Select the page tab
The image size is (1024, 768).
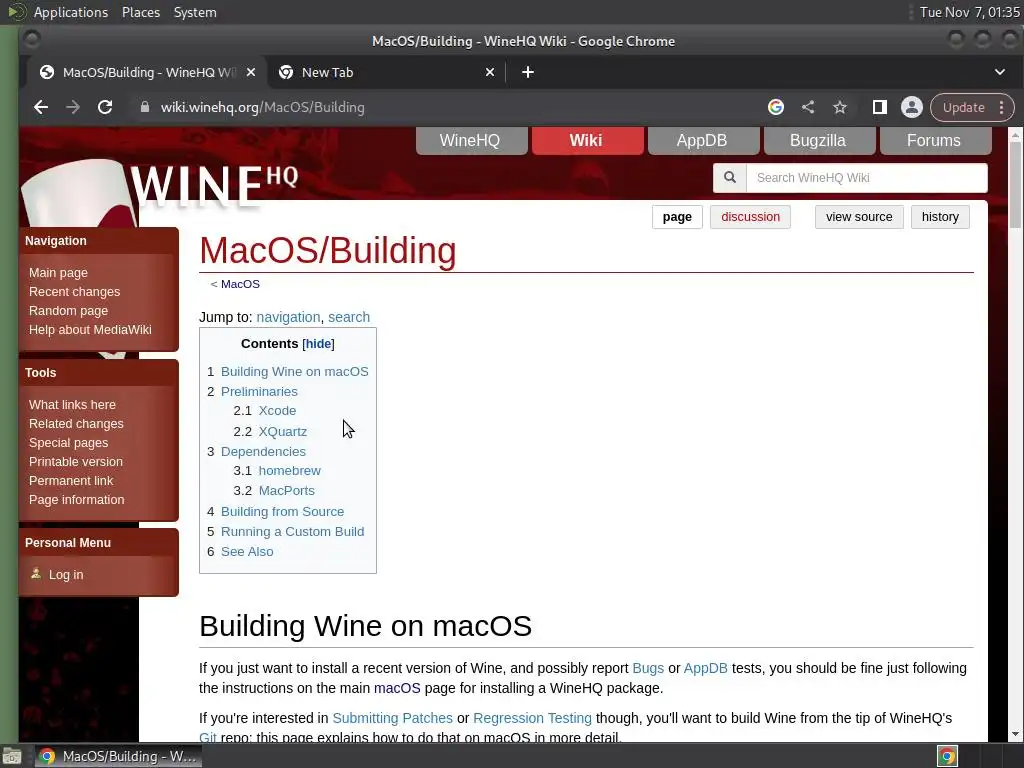pyautogui.click(x=677, y=217)
